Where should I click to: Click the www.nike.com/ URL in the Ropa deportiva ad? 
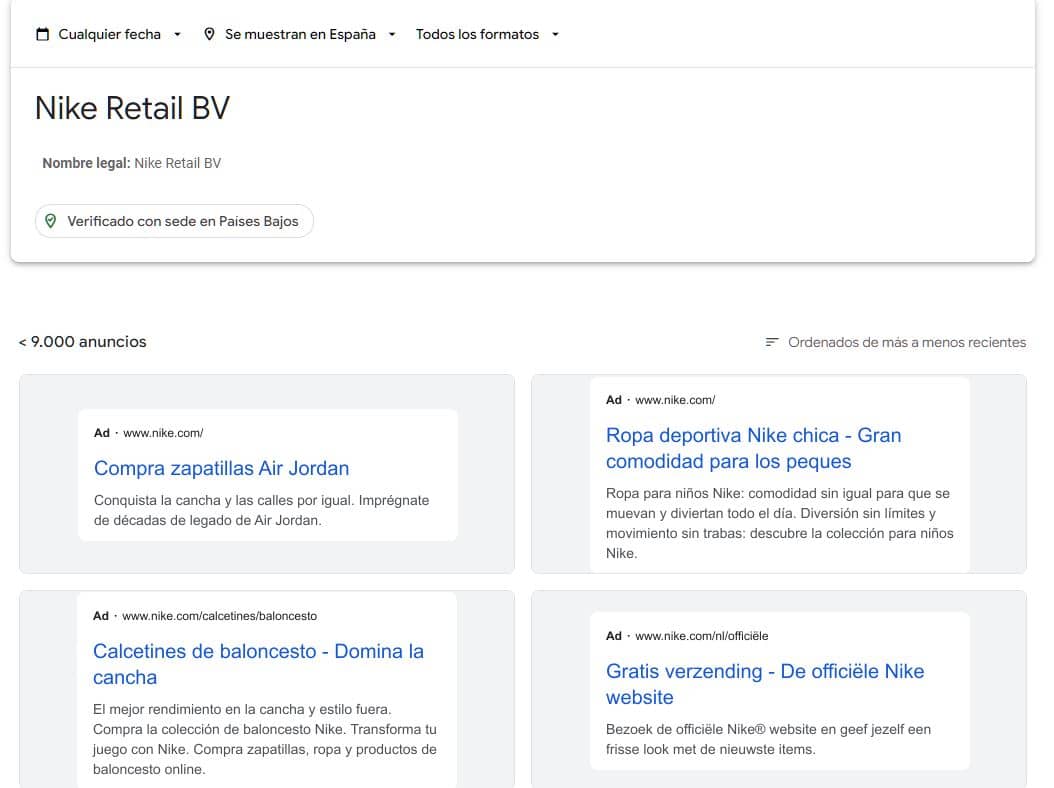675,400
